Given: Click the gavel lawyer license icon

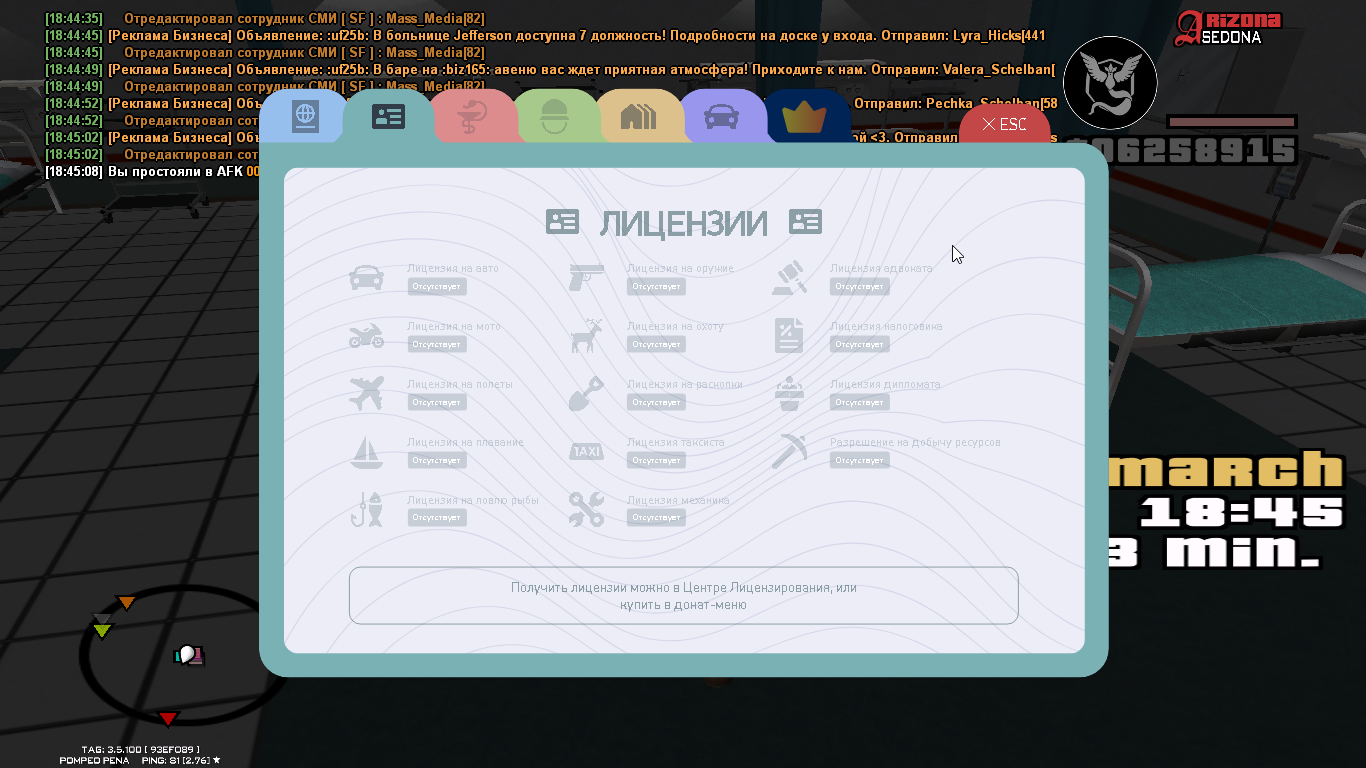Looking at the screenshot, I should tap(789, 278).
